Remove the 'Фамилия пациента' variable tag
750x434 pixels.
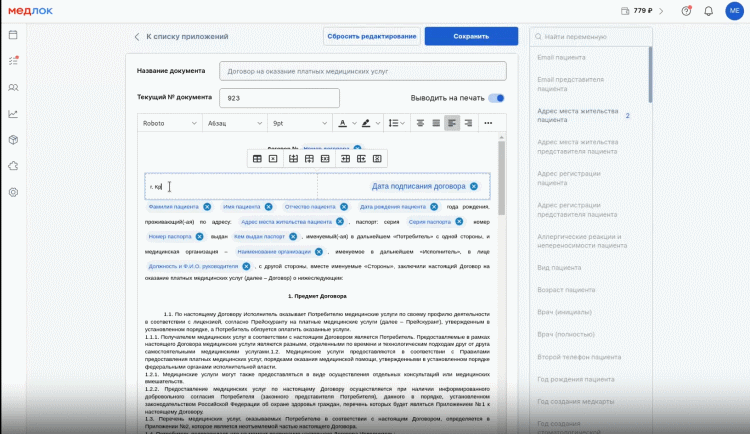[x=207, y=207]
